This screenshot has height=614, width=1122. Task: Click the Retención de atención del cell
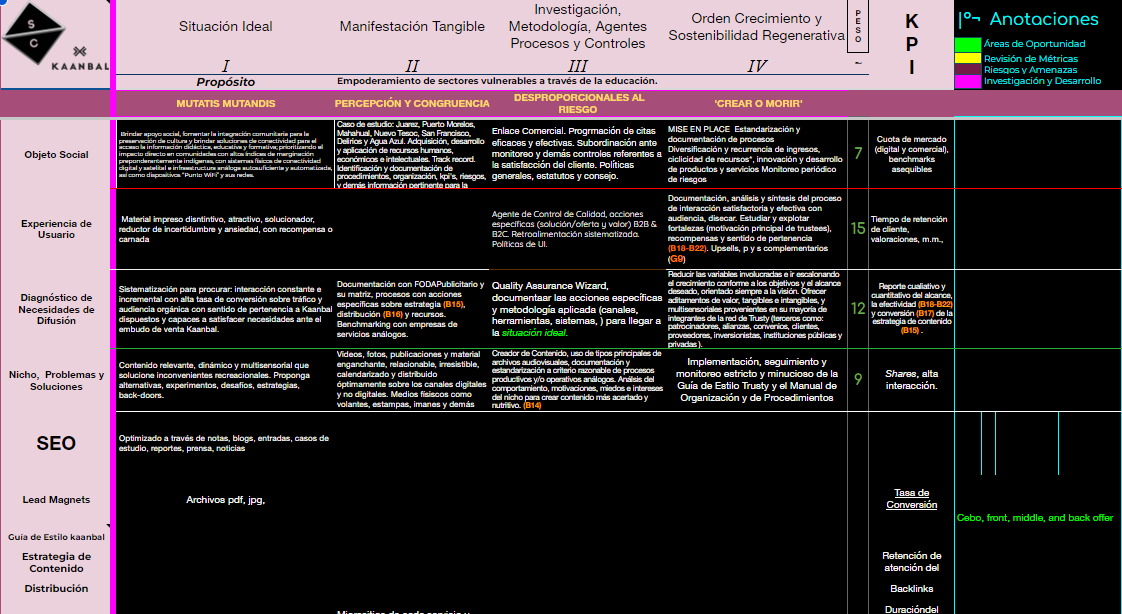point(911,562)
